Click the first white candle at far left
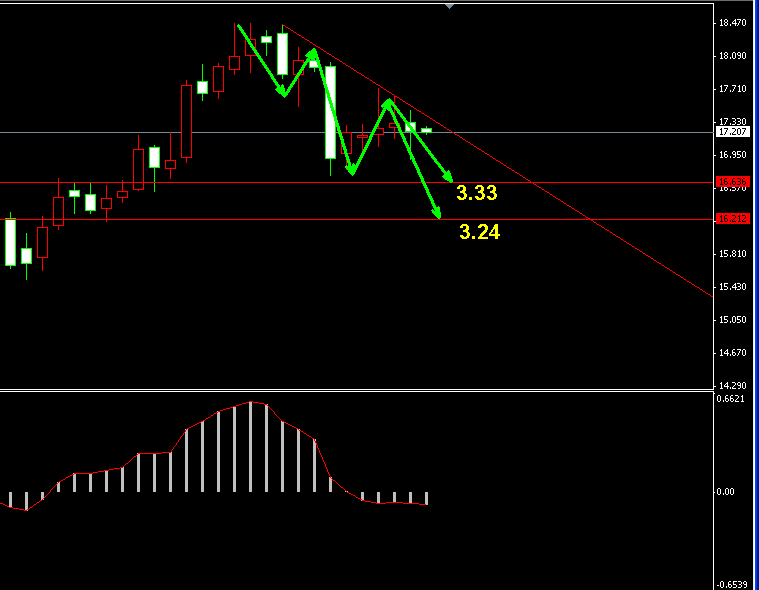Viewport: 759px width, 590px height. pos(10,242)
